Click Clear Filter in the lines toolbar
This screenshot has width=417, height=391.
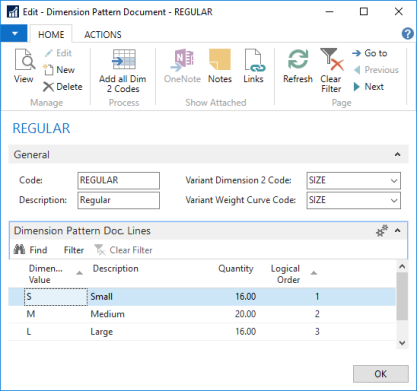click(124, 250)
